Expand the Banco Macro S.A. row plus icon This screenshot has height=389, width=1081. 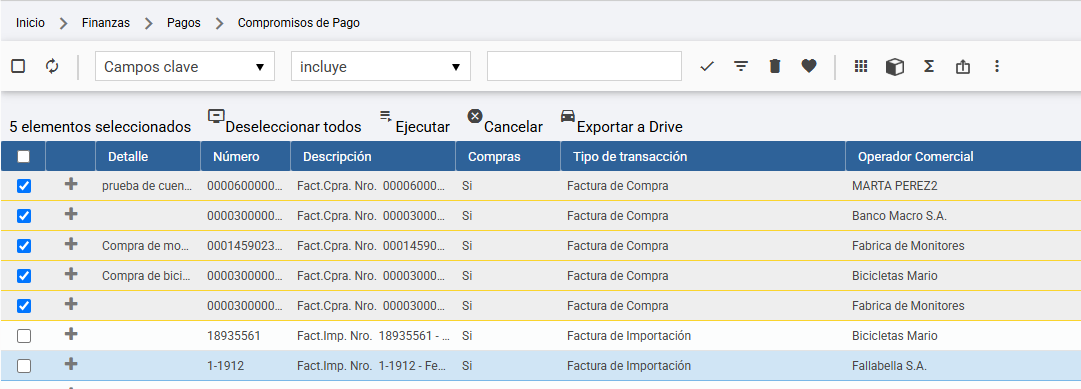[70, 214]
